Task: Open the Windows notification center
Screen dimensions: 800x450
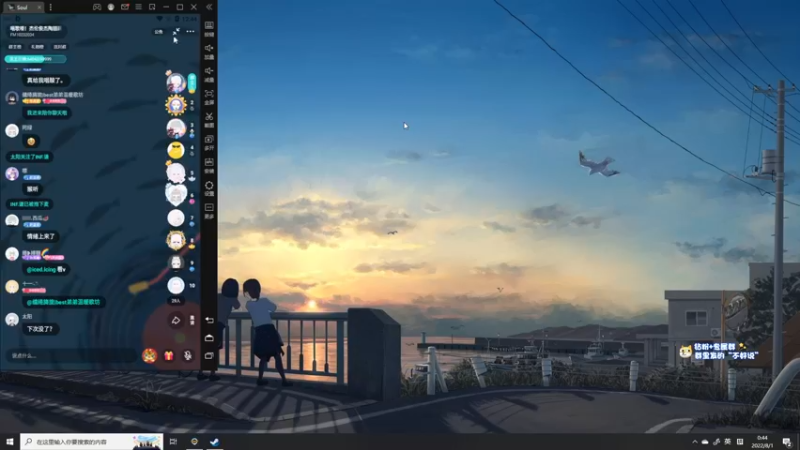Action: pyautogui.click(x=787, y=442)
